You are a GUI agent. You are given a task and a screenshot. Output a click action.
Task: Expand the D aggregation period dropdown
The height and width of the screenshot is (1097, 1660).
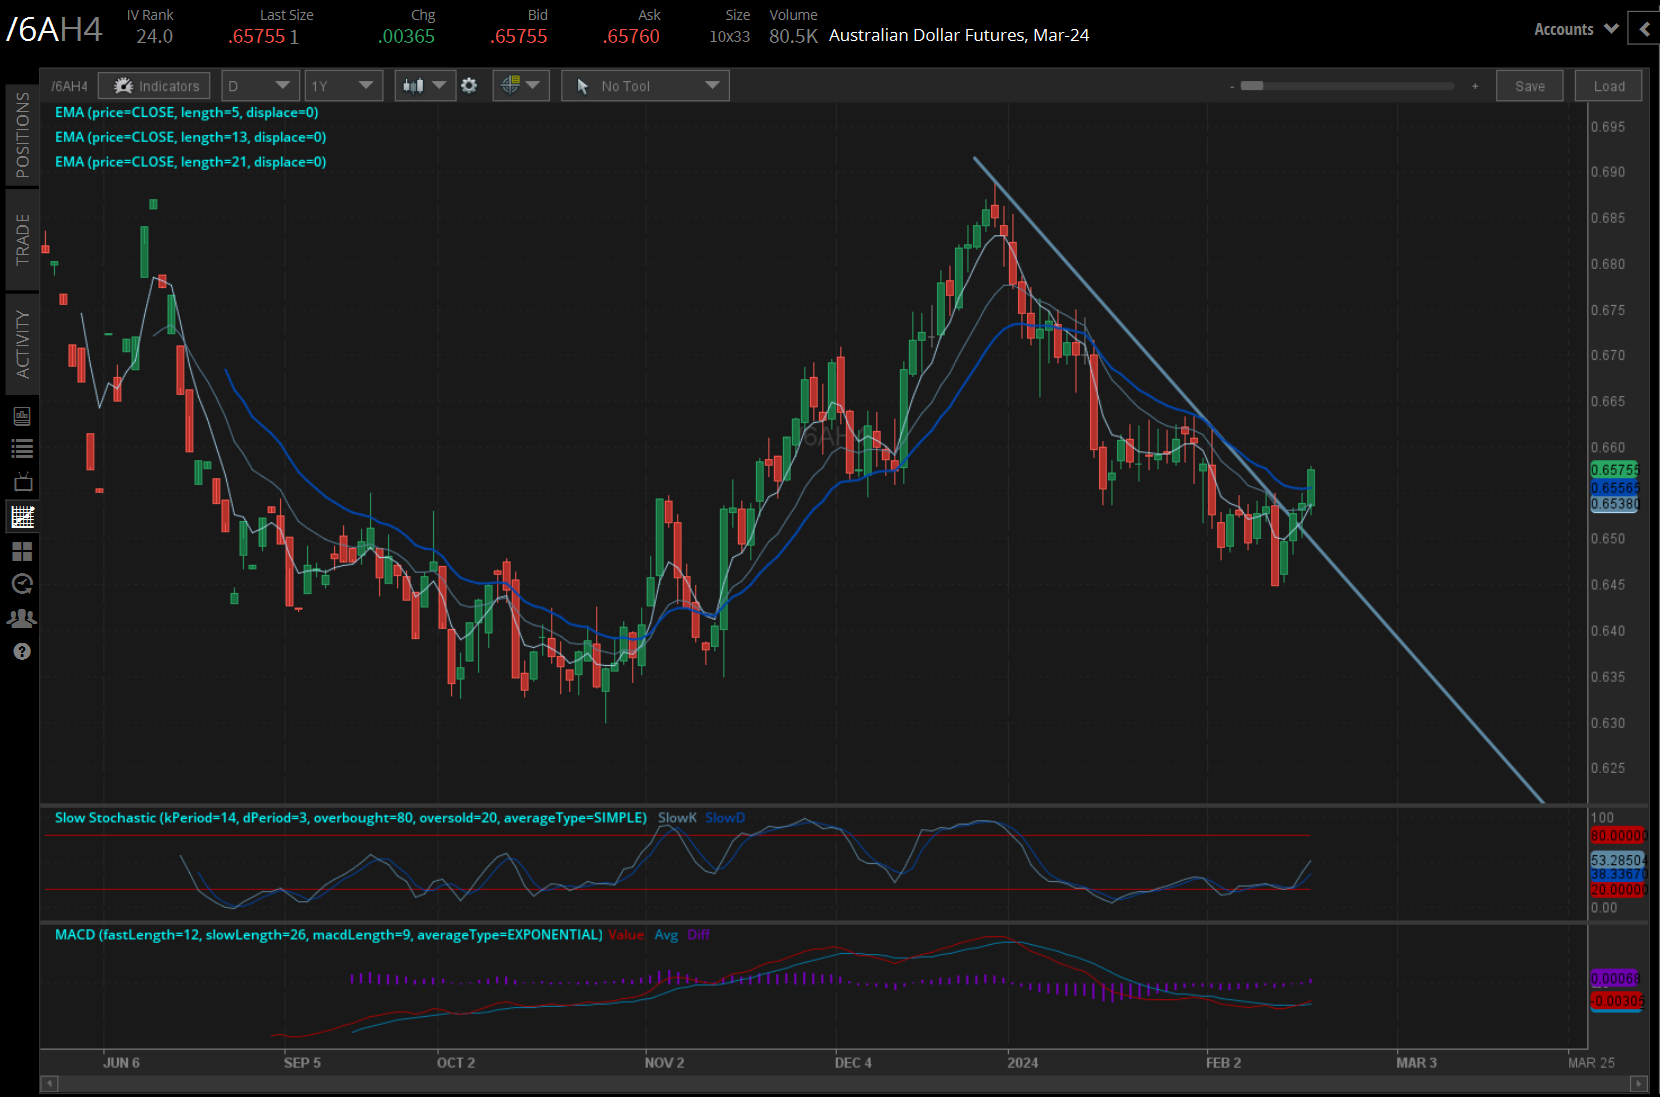click(259, 86)
